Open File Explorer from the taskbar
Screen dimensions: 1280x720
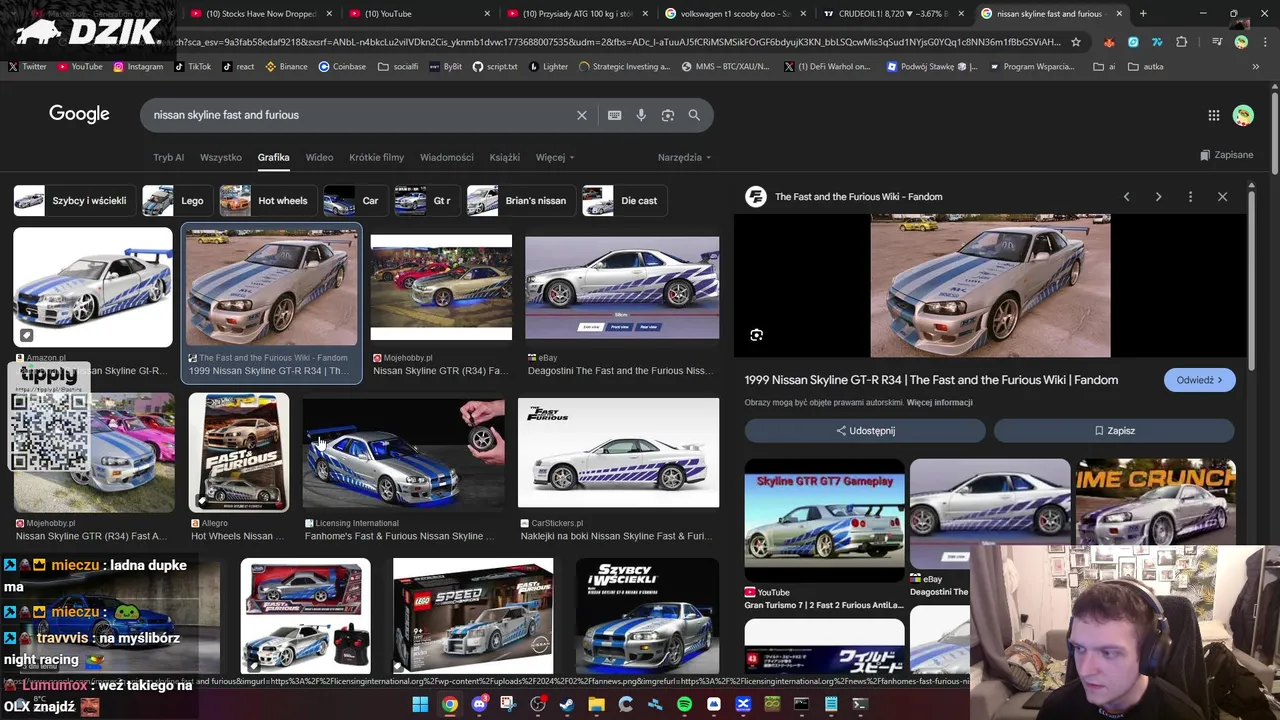click(x=596, y=704)
